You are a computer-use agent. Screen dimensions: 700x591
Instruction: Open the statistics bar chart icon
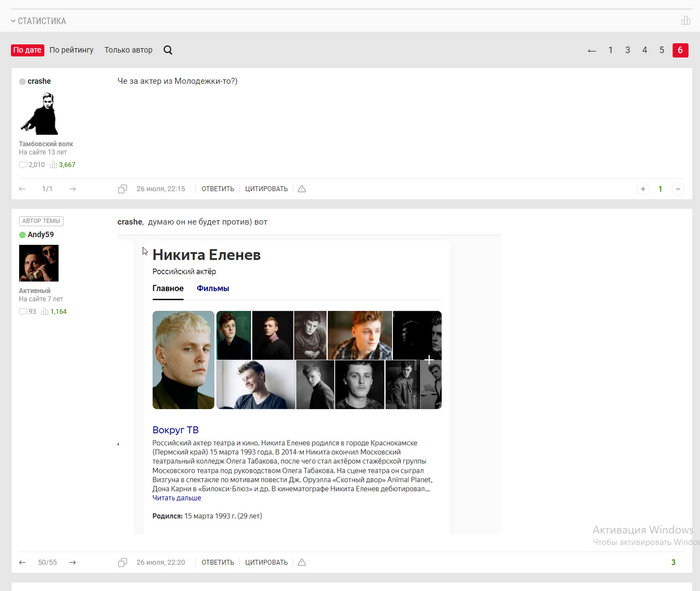tap(685, 21)
